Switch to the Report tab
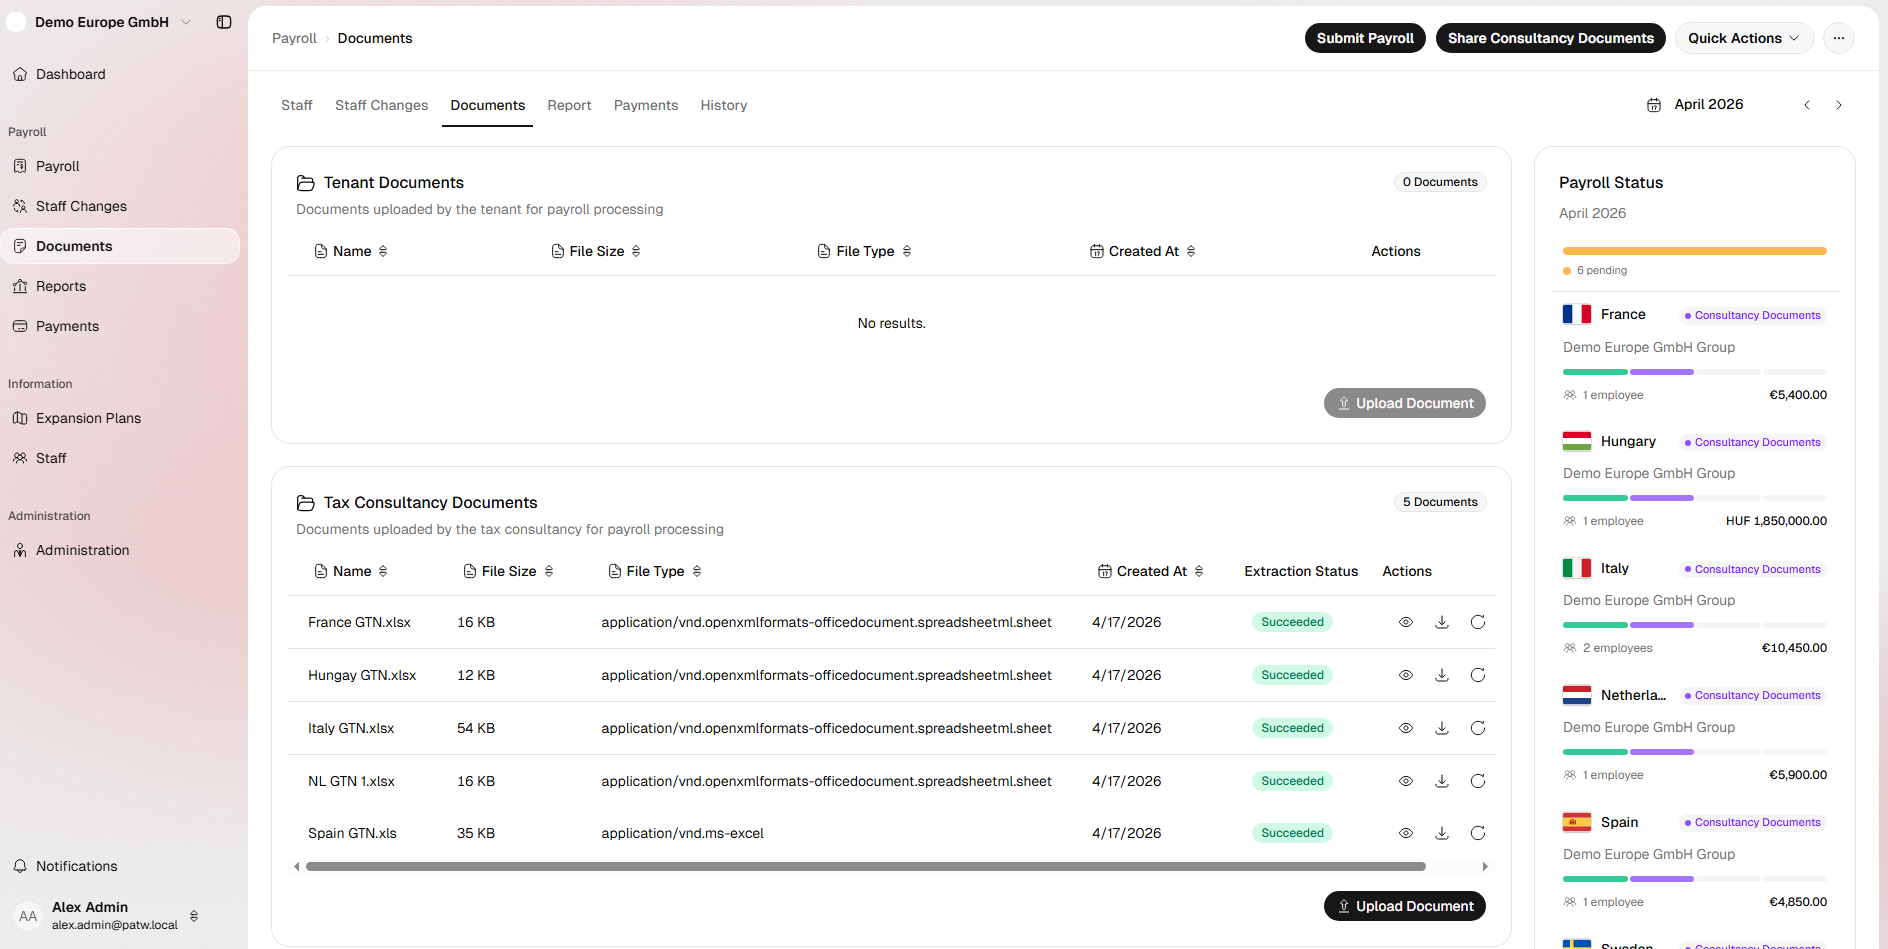 point(569,105)
